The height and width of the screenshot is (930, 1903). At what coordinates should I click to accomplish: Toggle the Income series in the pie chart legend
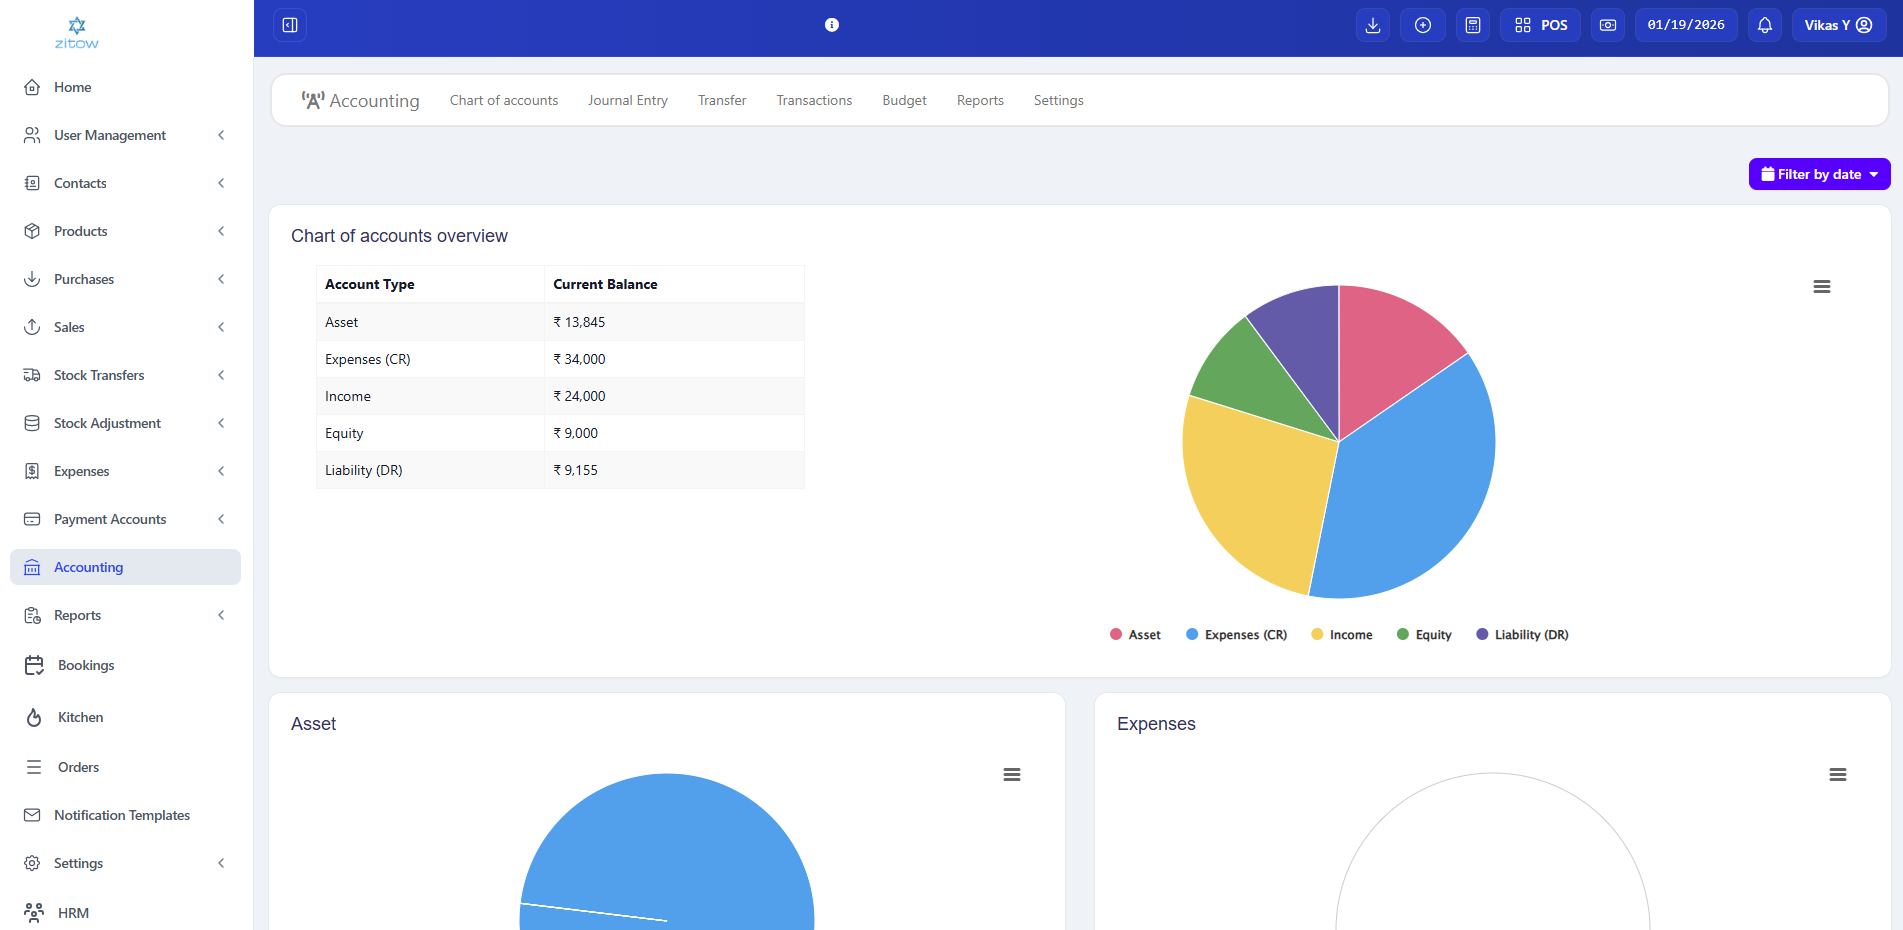1342,633
